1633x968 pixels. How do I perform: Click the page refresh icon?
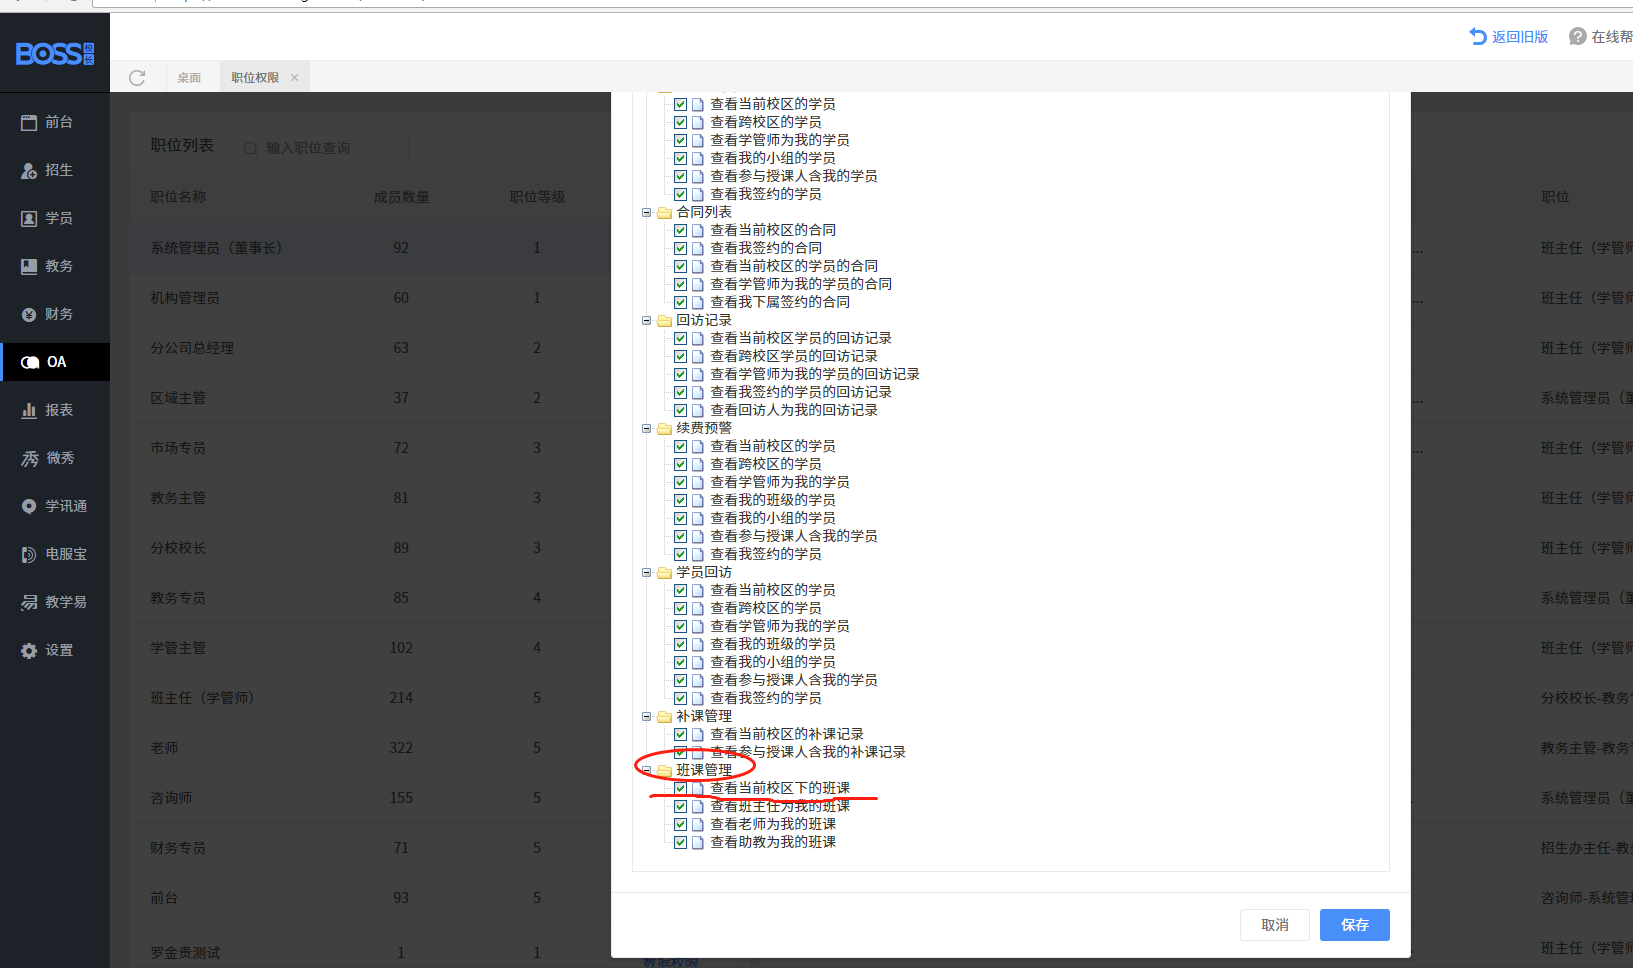point(137,78)
